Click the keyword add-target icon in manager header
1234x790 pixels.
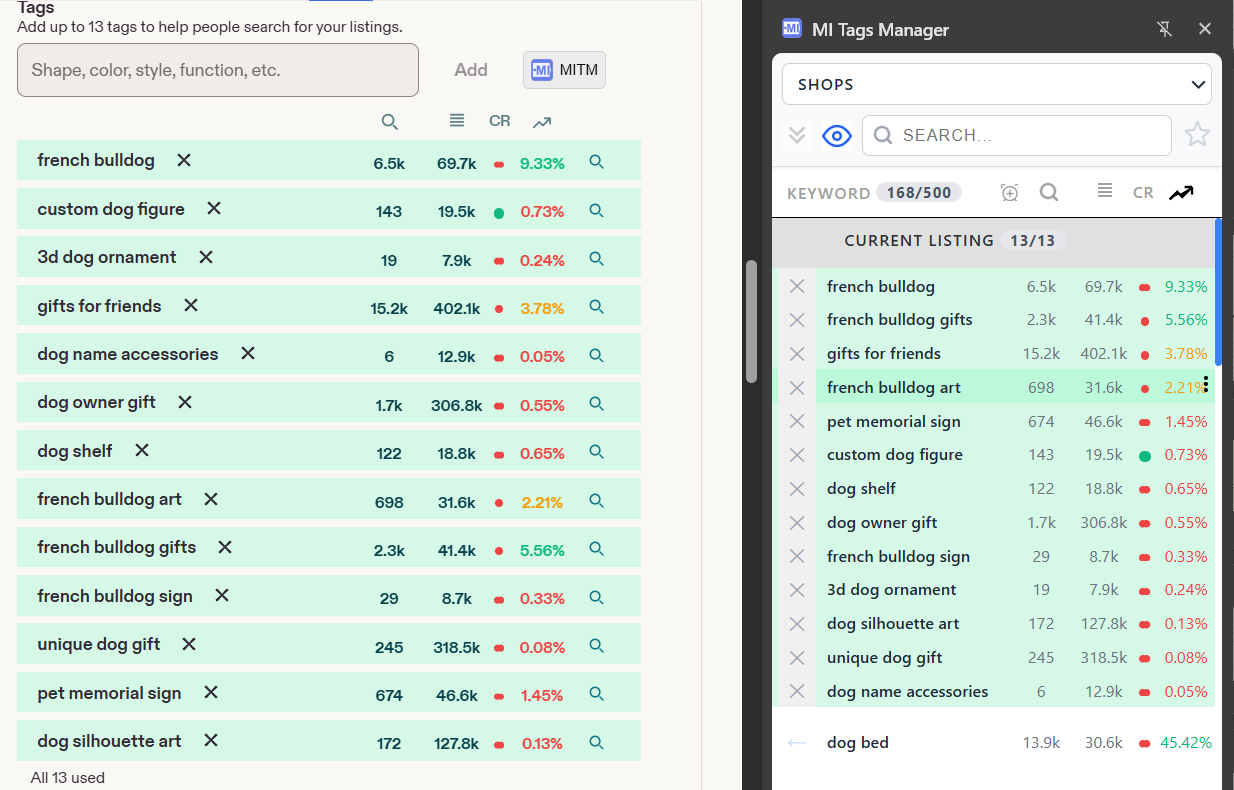click(x=1010, y=192)
